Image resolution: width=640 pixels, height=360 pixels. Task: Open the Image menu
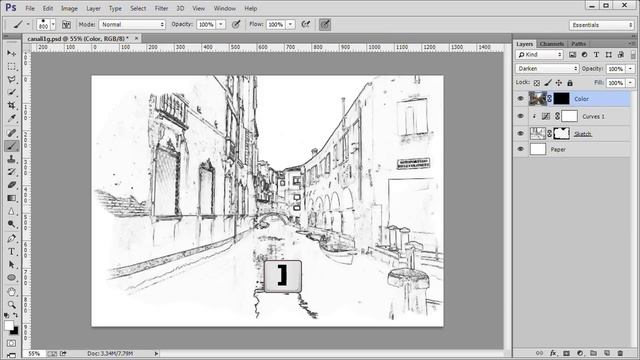click(69, 8)
